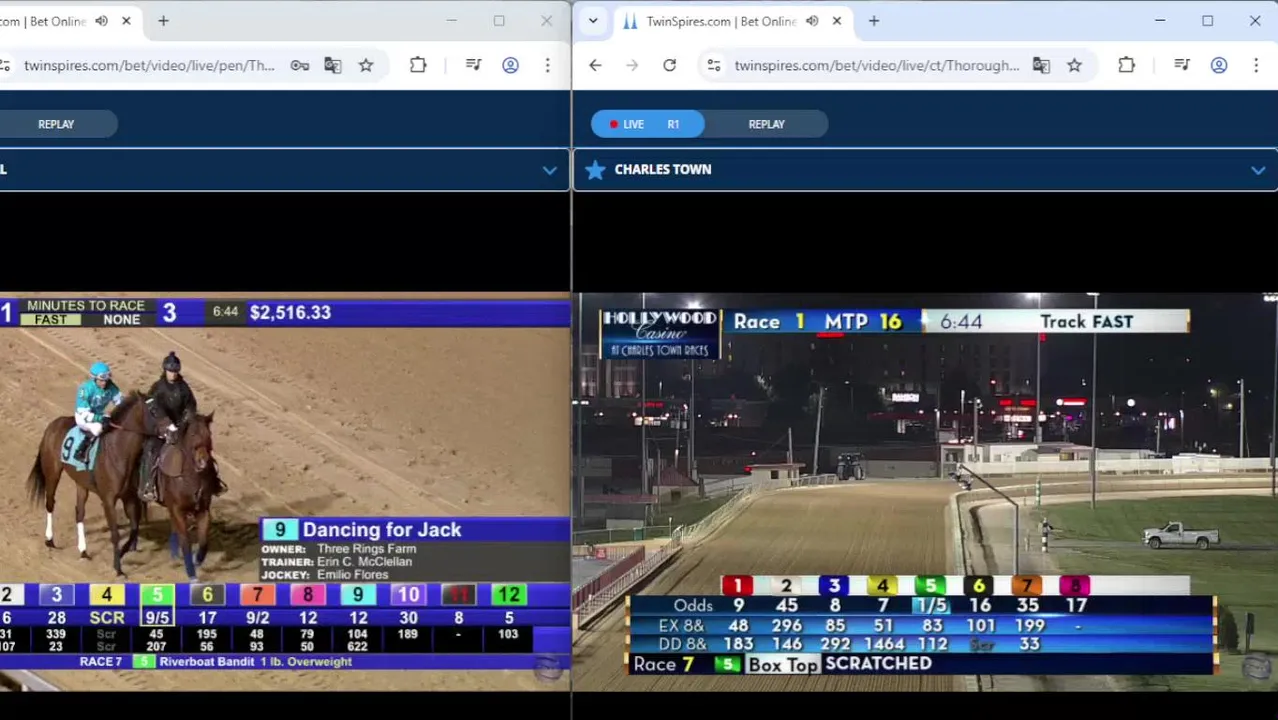
Task: Click 'Emilio Flores' jockey name
Action: pyautogui.click(x=352, y=575)
